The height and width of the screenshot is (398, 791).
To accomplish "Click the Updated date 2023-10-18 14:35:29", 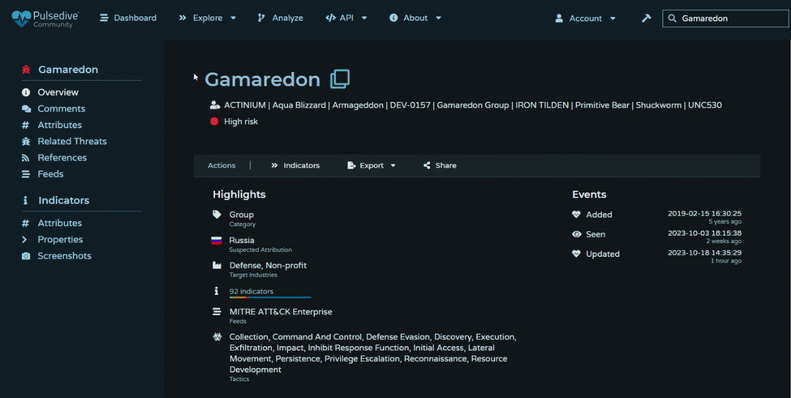I will tap(705, 253).
